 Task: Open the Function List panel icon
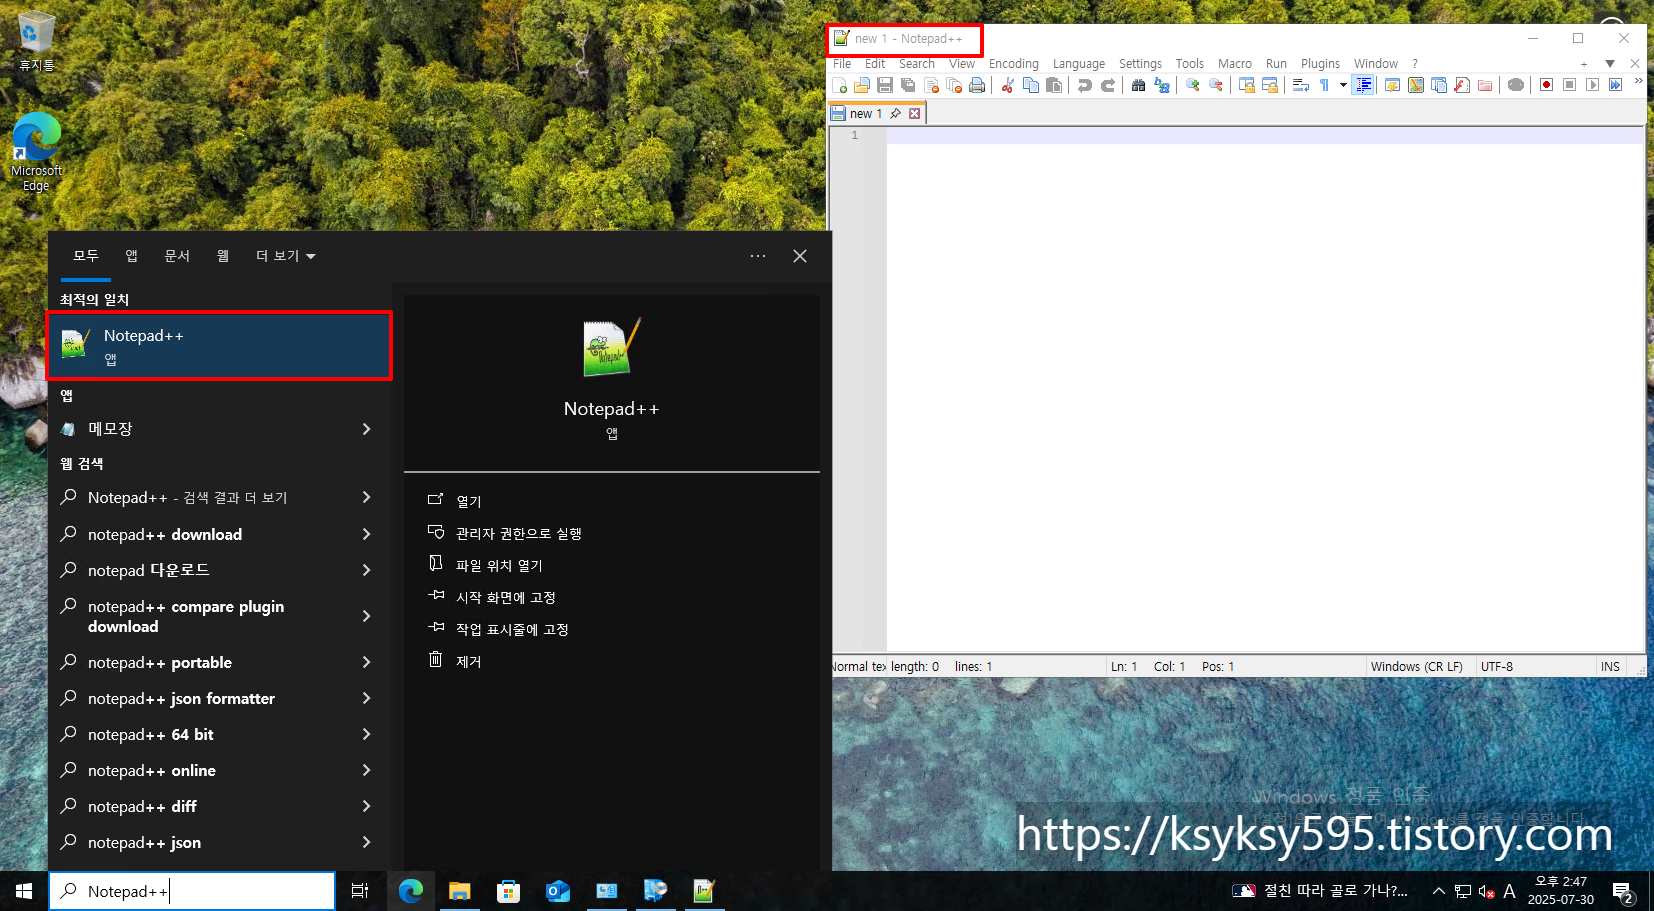(x=1462, y=85)
